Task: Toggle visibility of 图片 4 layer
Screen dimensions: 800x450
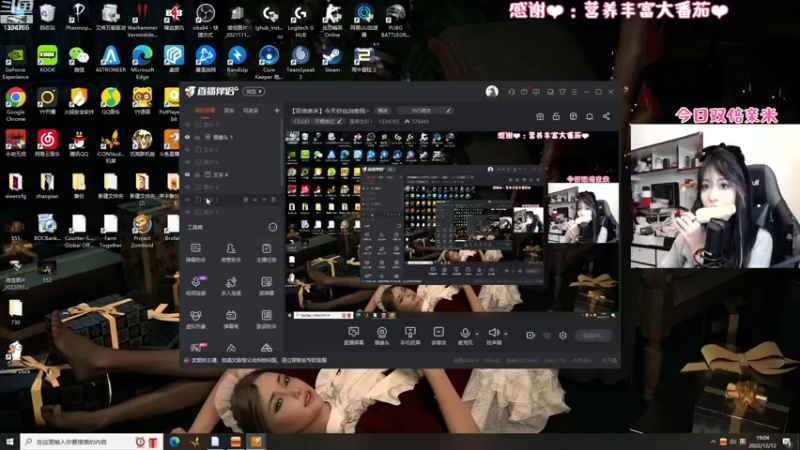Action: 187,187
